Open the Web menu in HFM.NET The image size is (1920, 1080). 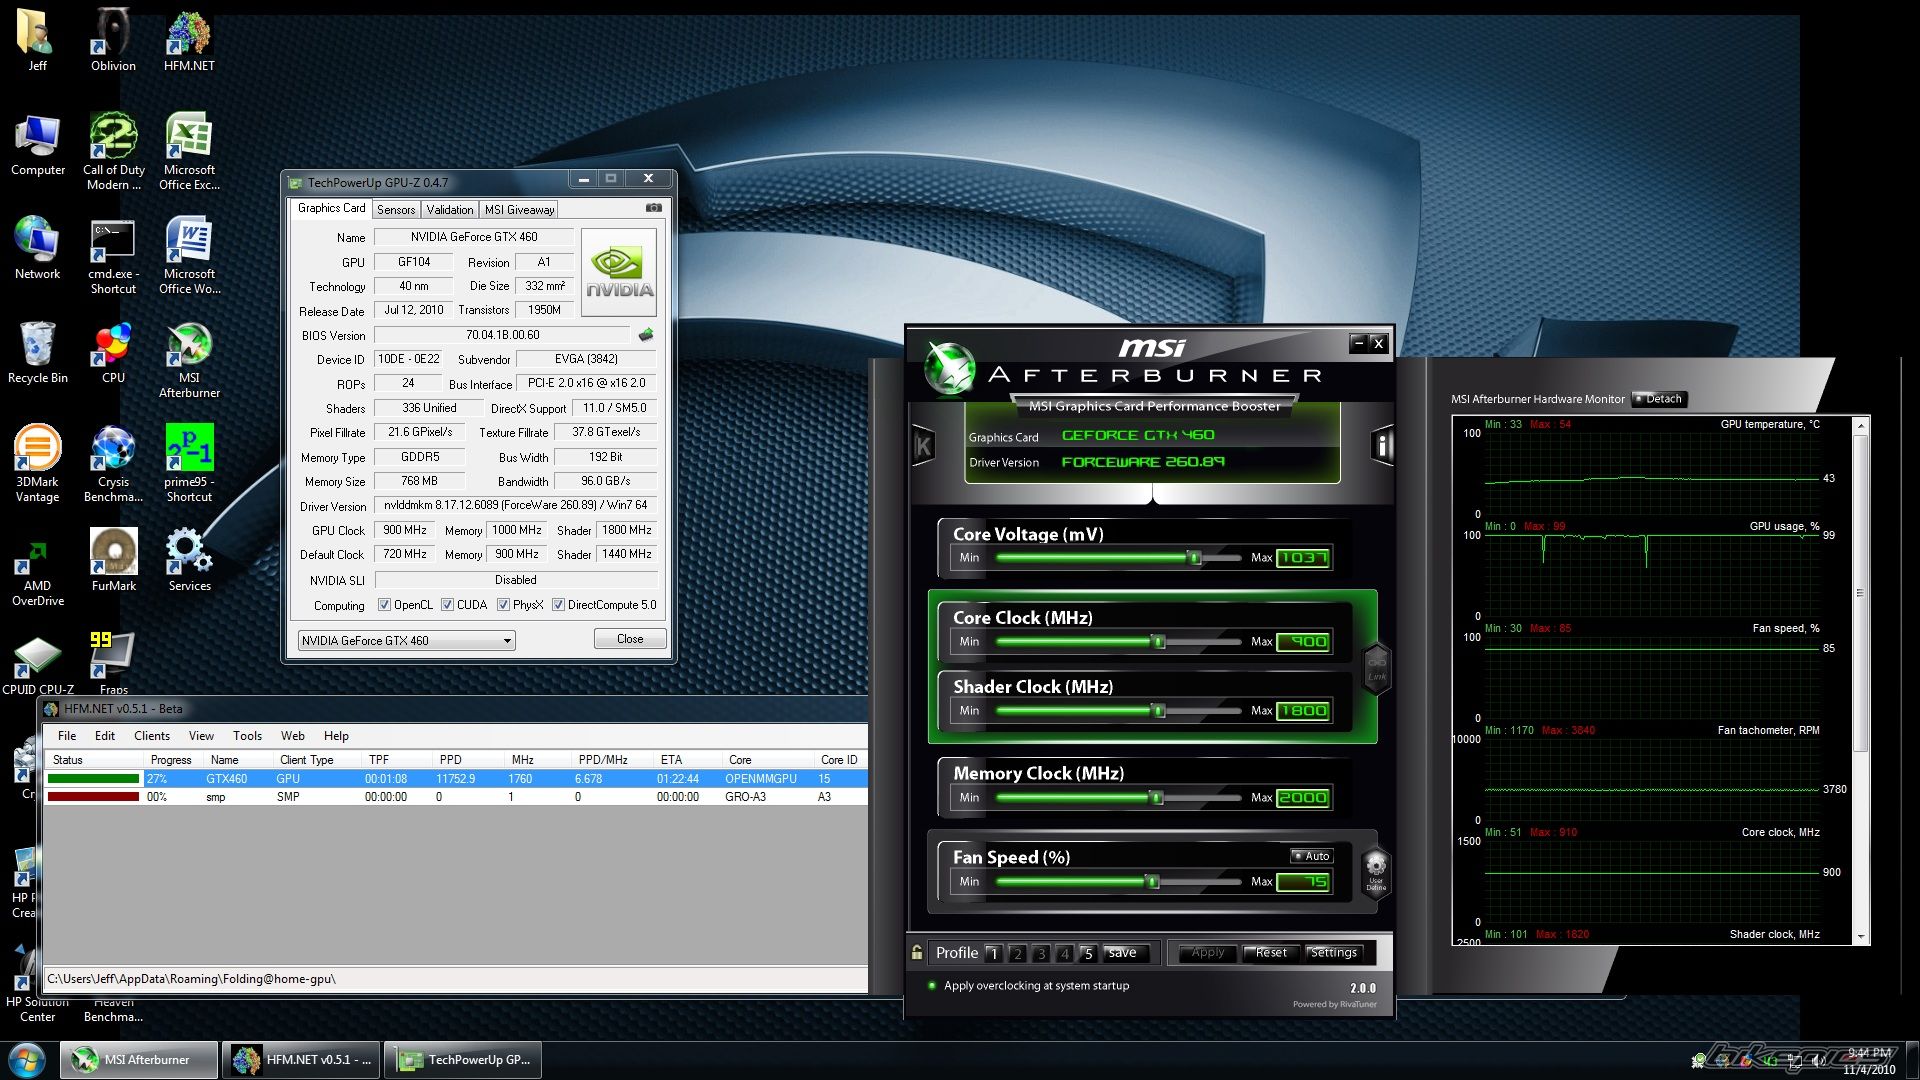click(292, 735)
